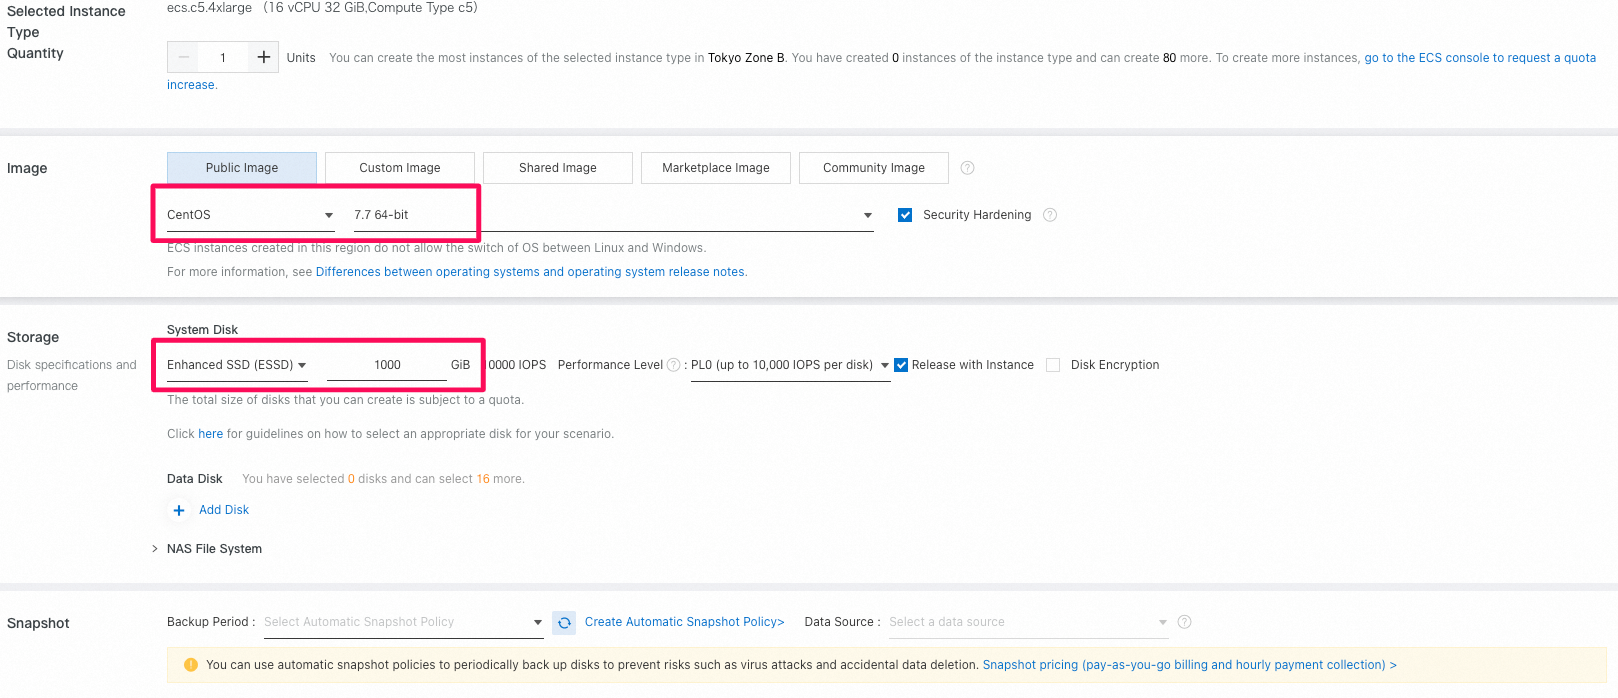Image resolution: width=1618 pixels, height=698 pixels.
Task: Click the plus icon for Add Disk
Action: (x=179, y=510)
